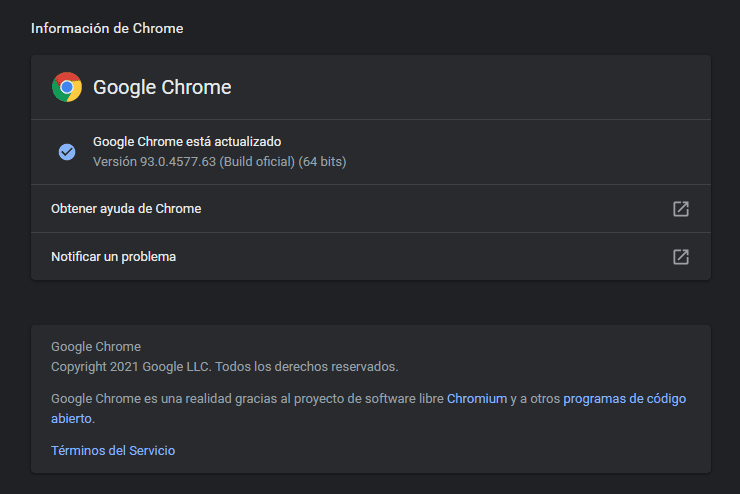This screenshot has height=494, width=740.
Task: Click the Información de Chrome heading
Action: point(107,28)
